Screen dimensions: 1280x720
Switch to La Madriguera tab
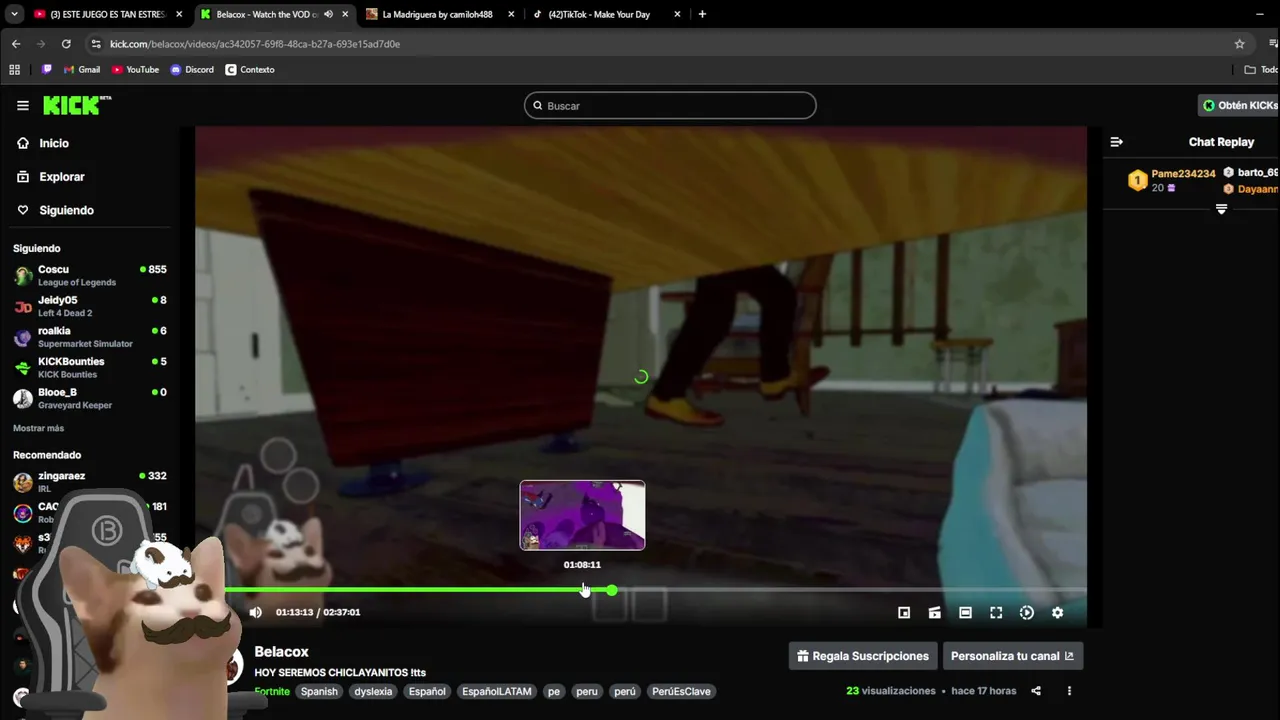coord(440,14)
